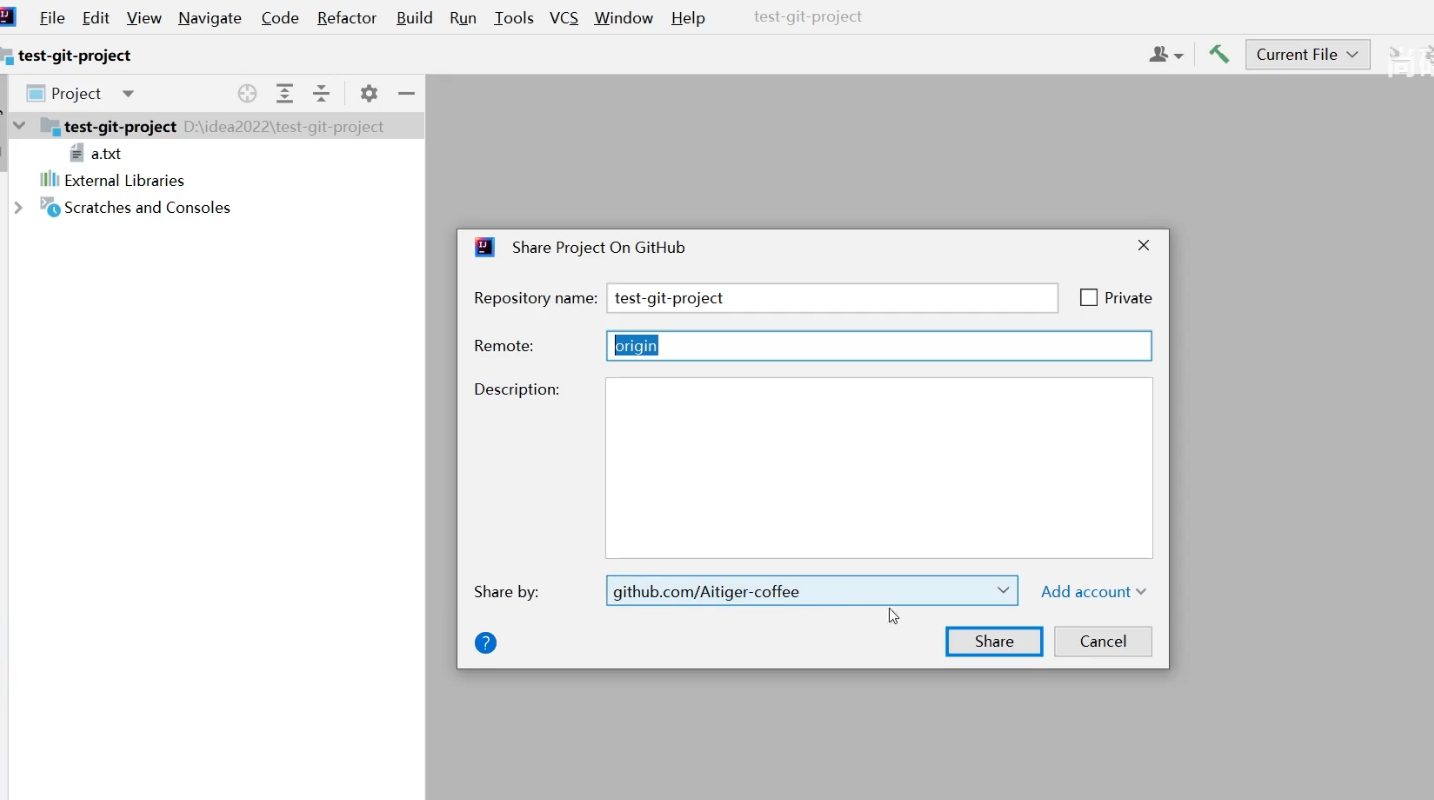This screenshot has width=1434, height=800.
Task: Click the D:\idea2022\test-git-project path text
Action: [x=284, y=126]
